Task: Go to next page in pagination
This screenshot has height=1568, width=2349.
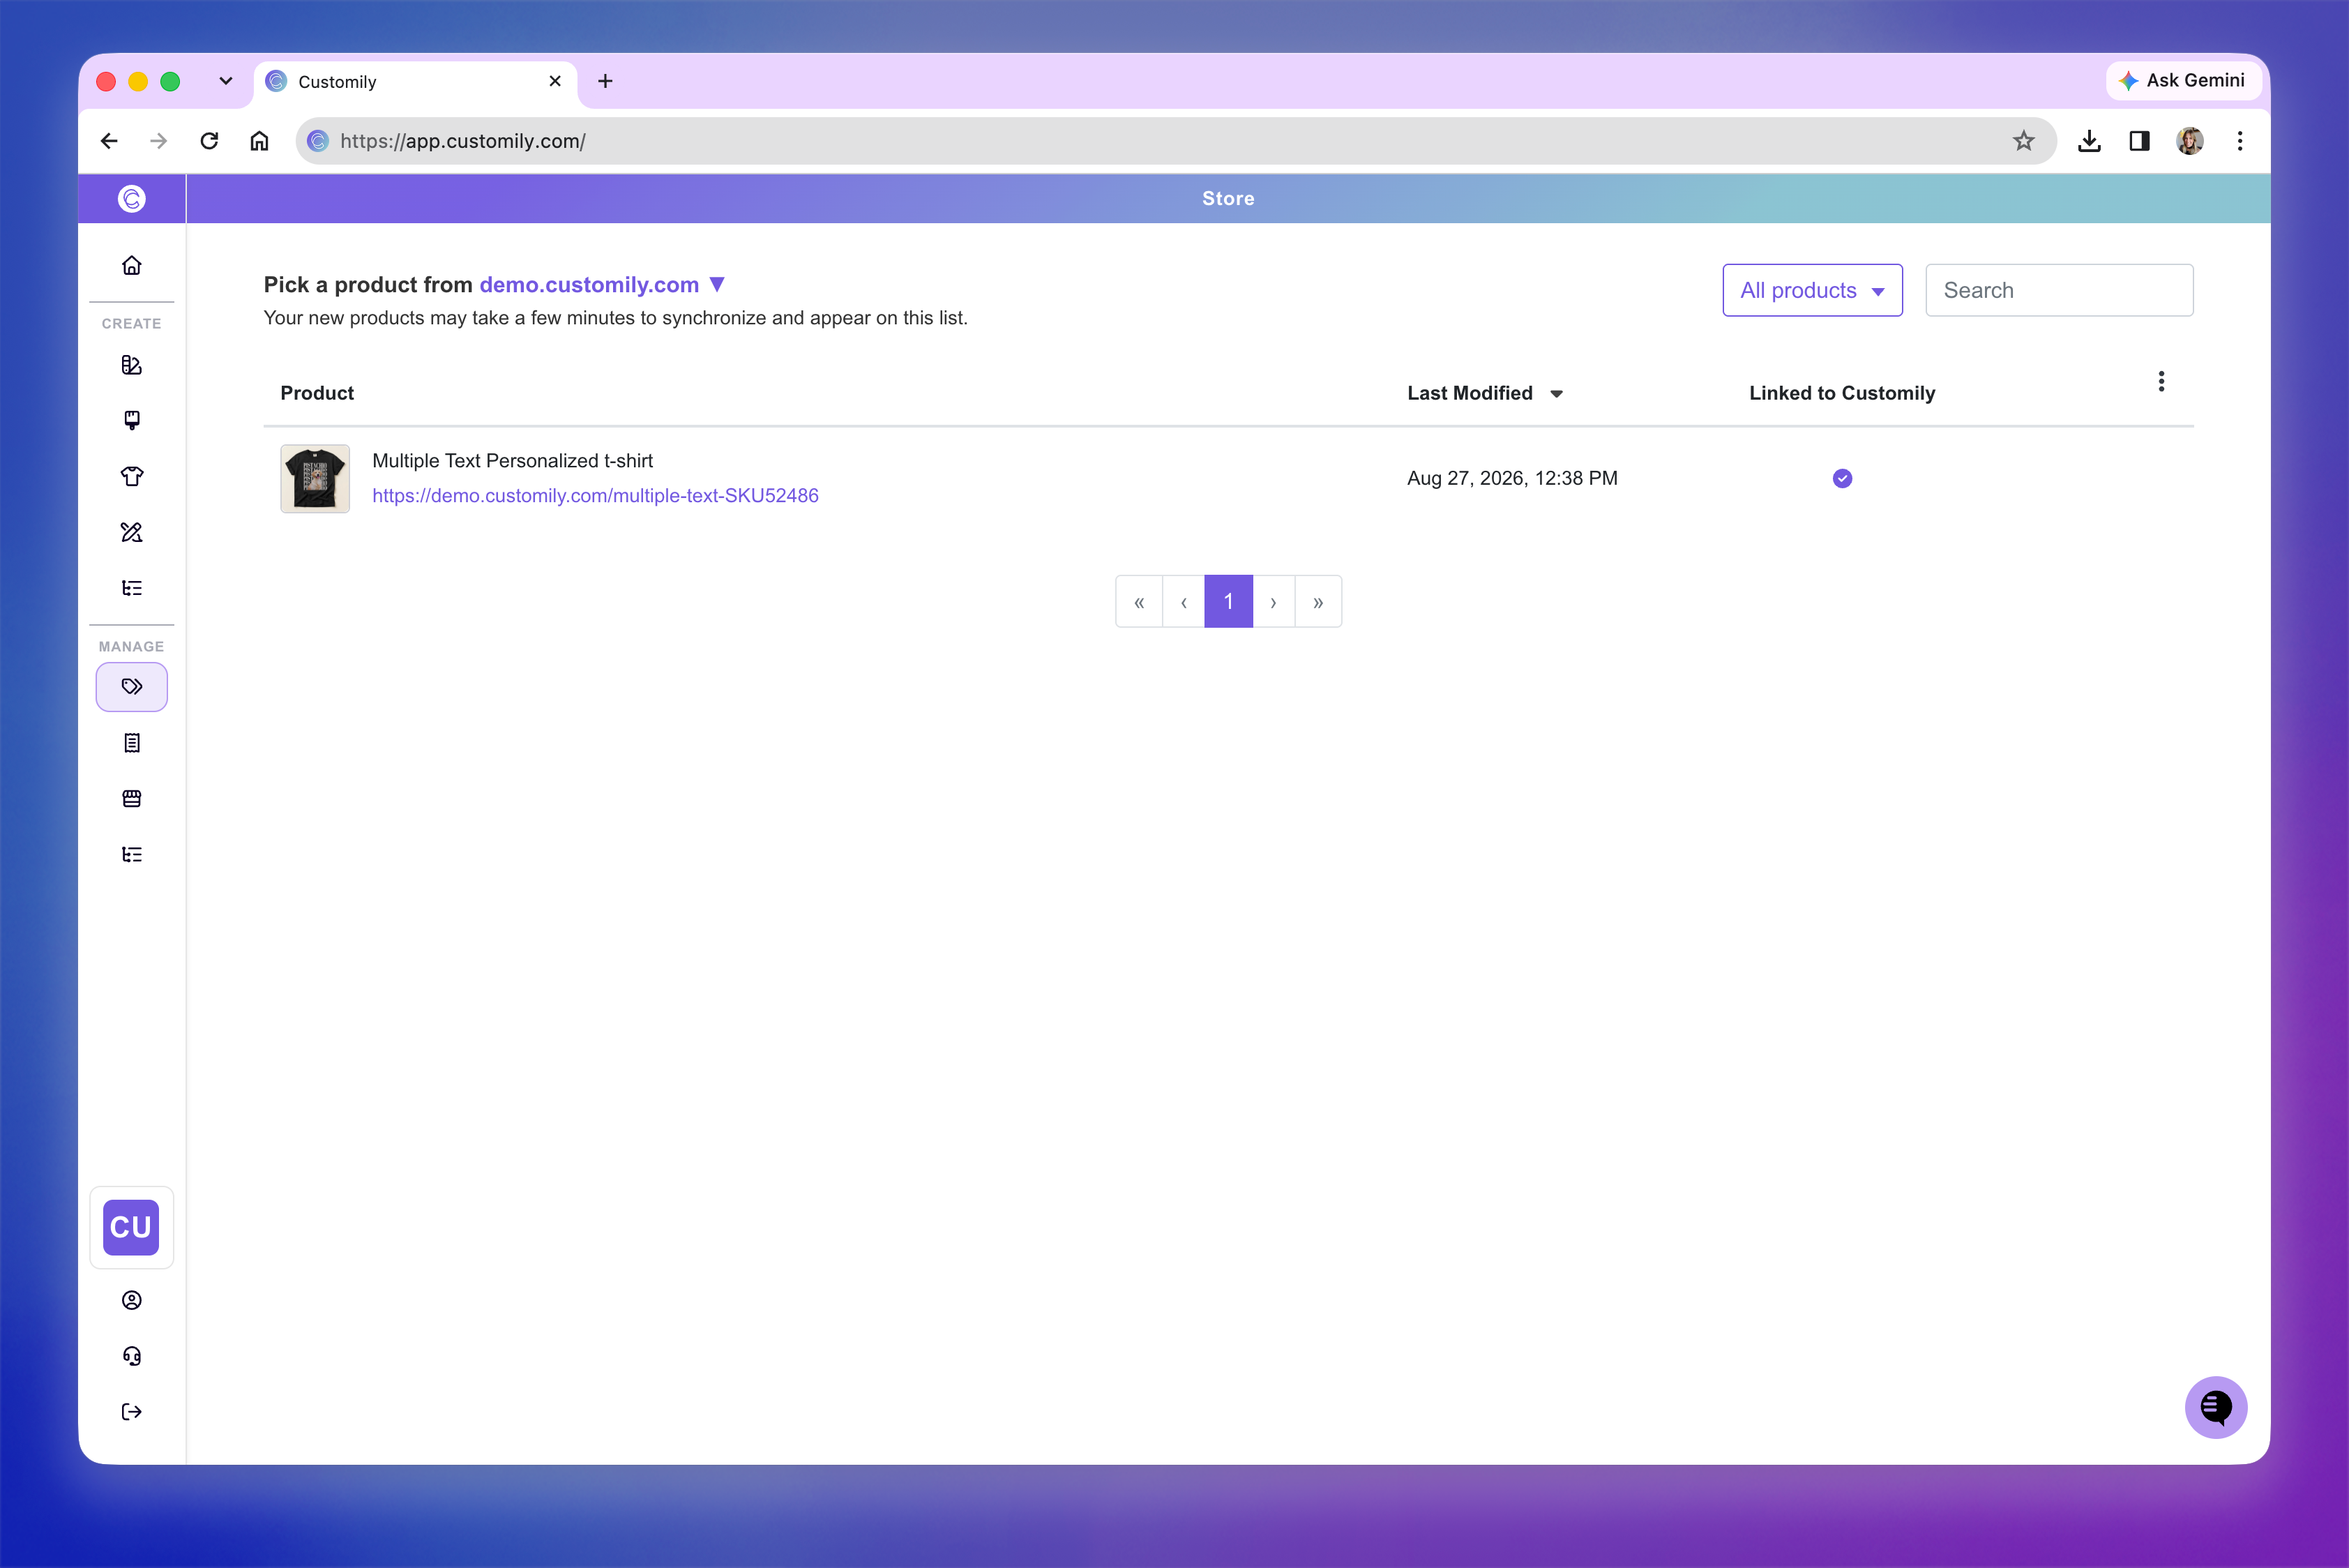Action: tap(1273, 601)
